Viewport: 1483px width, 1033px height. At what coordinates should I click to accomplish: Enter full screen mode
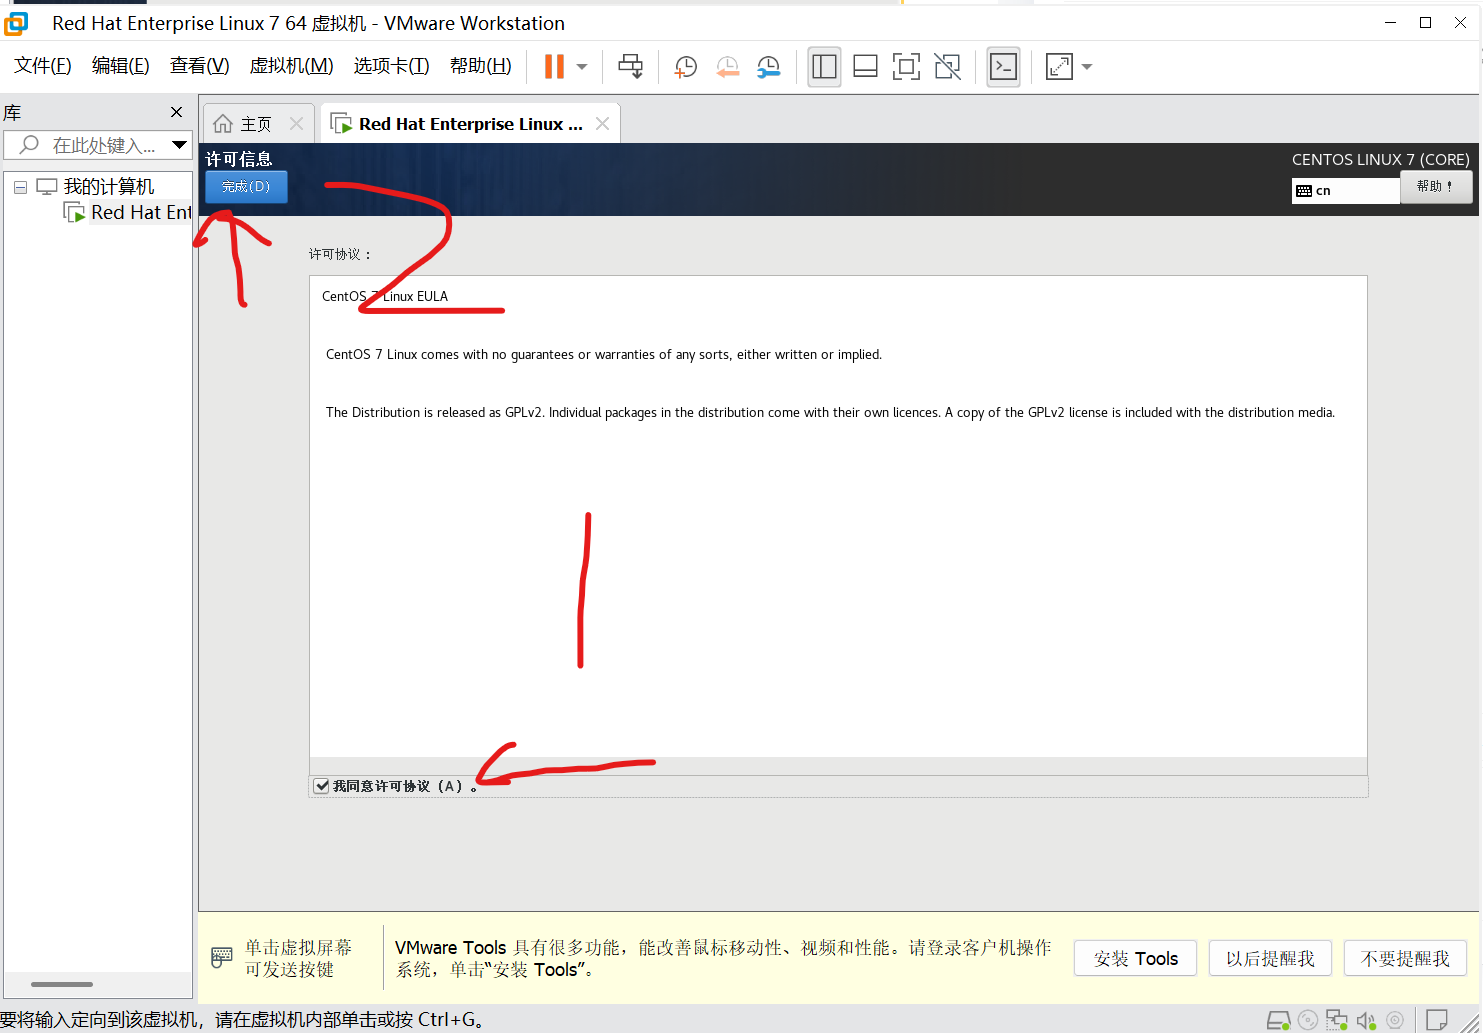pos(906,66)
